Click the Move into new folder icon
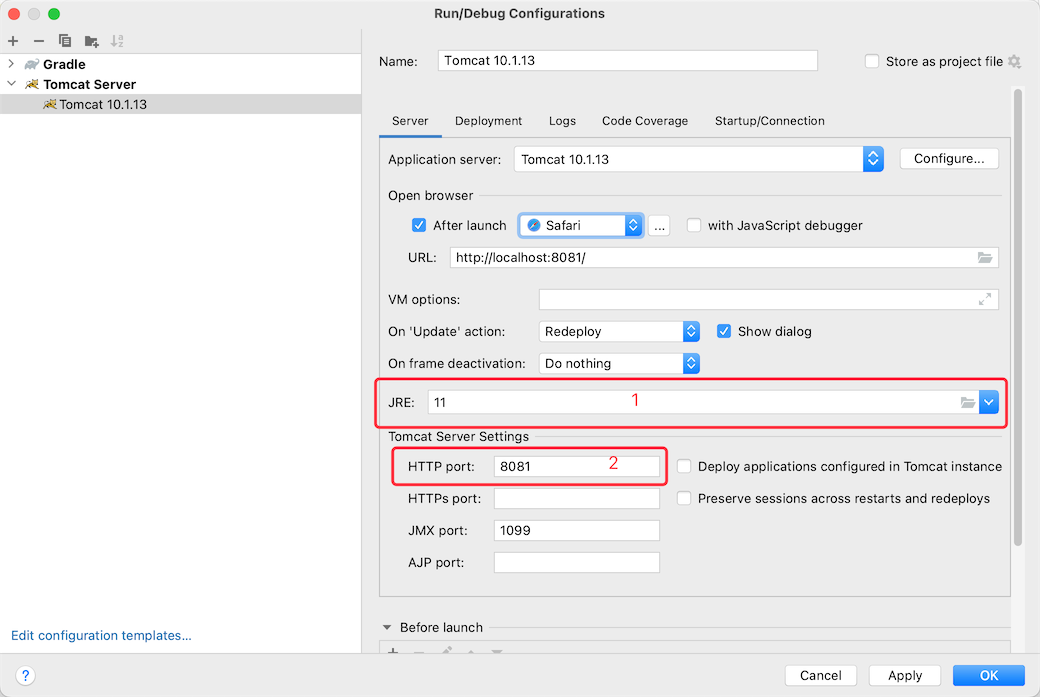The width and height of the screenshot is (1040, 697). [91, 41]
